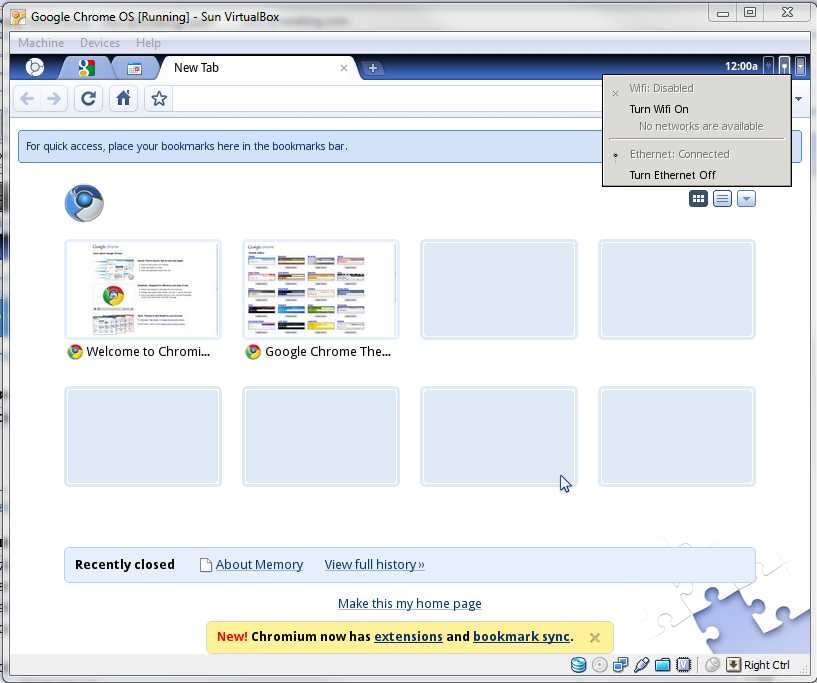Click the 12:00a clock
This screenshot has height=683, width=817.
[x=741, y=66]
